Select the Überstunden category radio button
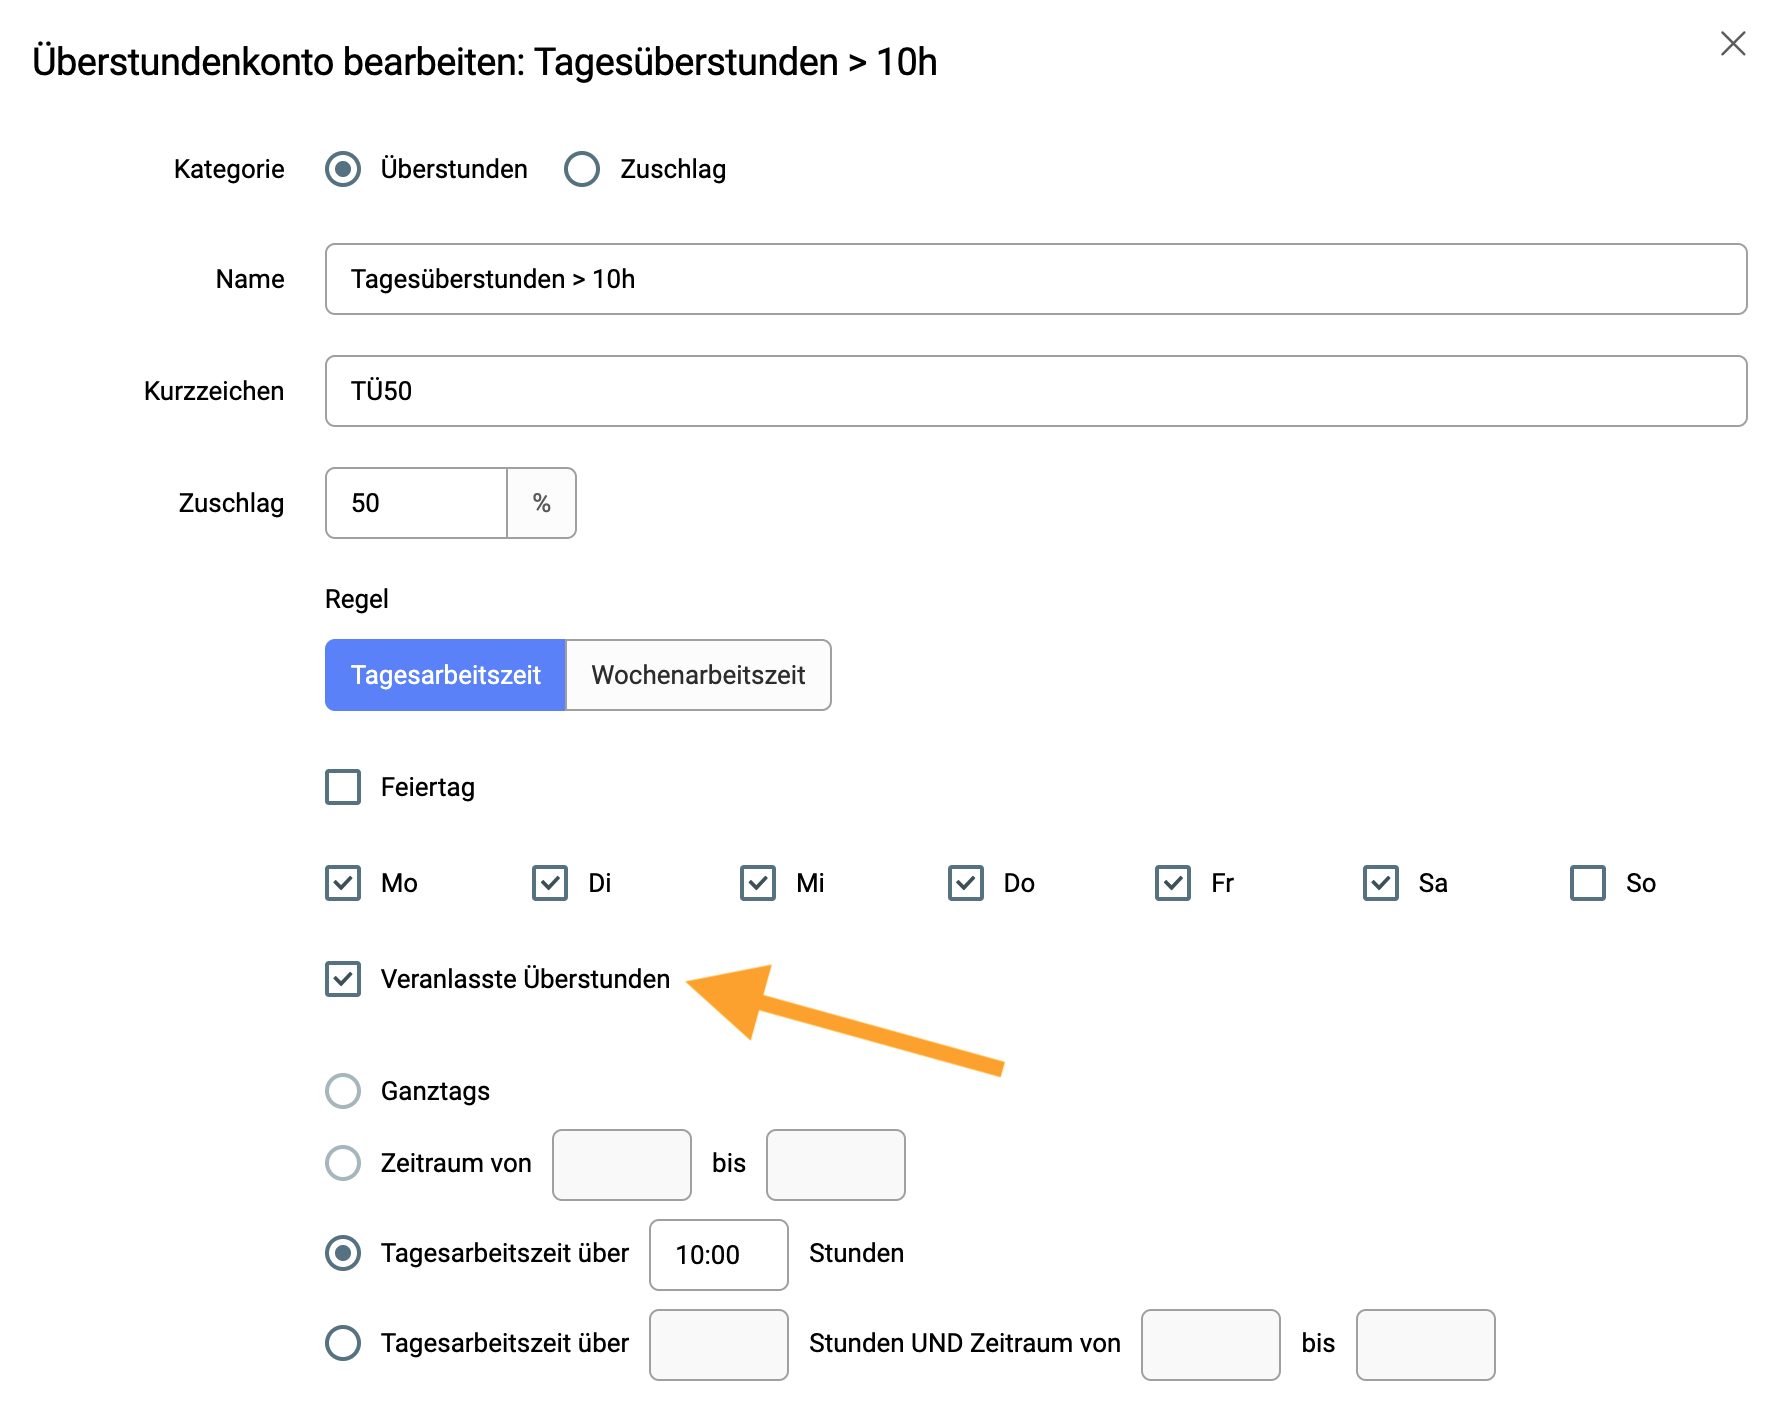Screen dimensions: 1778x1408 point(343,169)
